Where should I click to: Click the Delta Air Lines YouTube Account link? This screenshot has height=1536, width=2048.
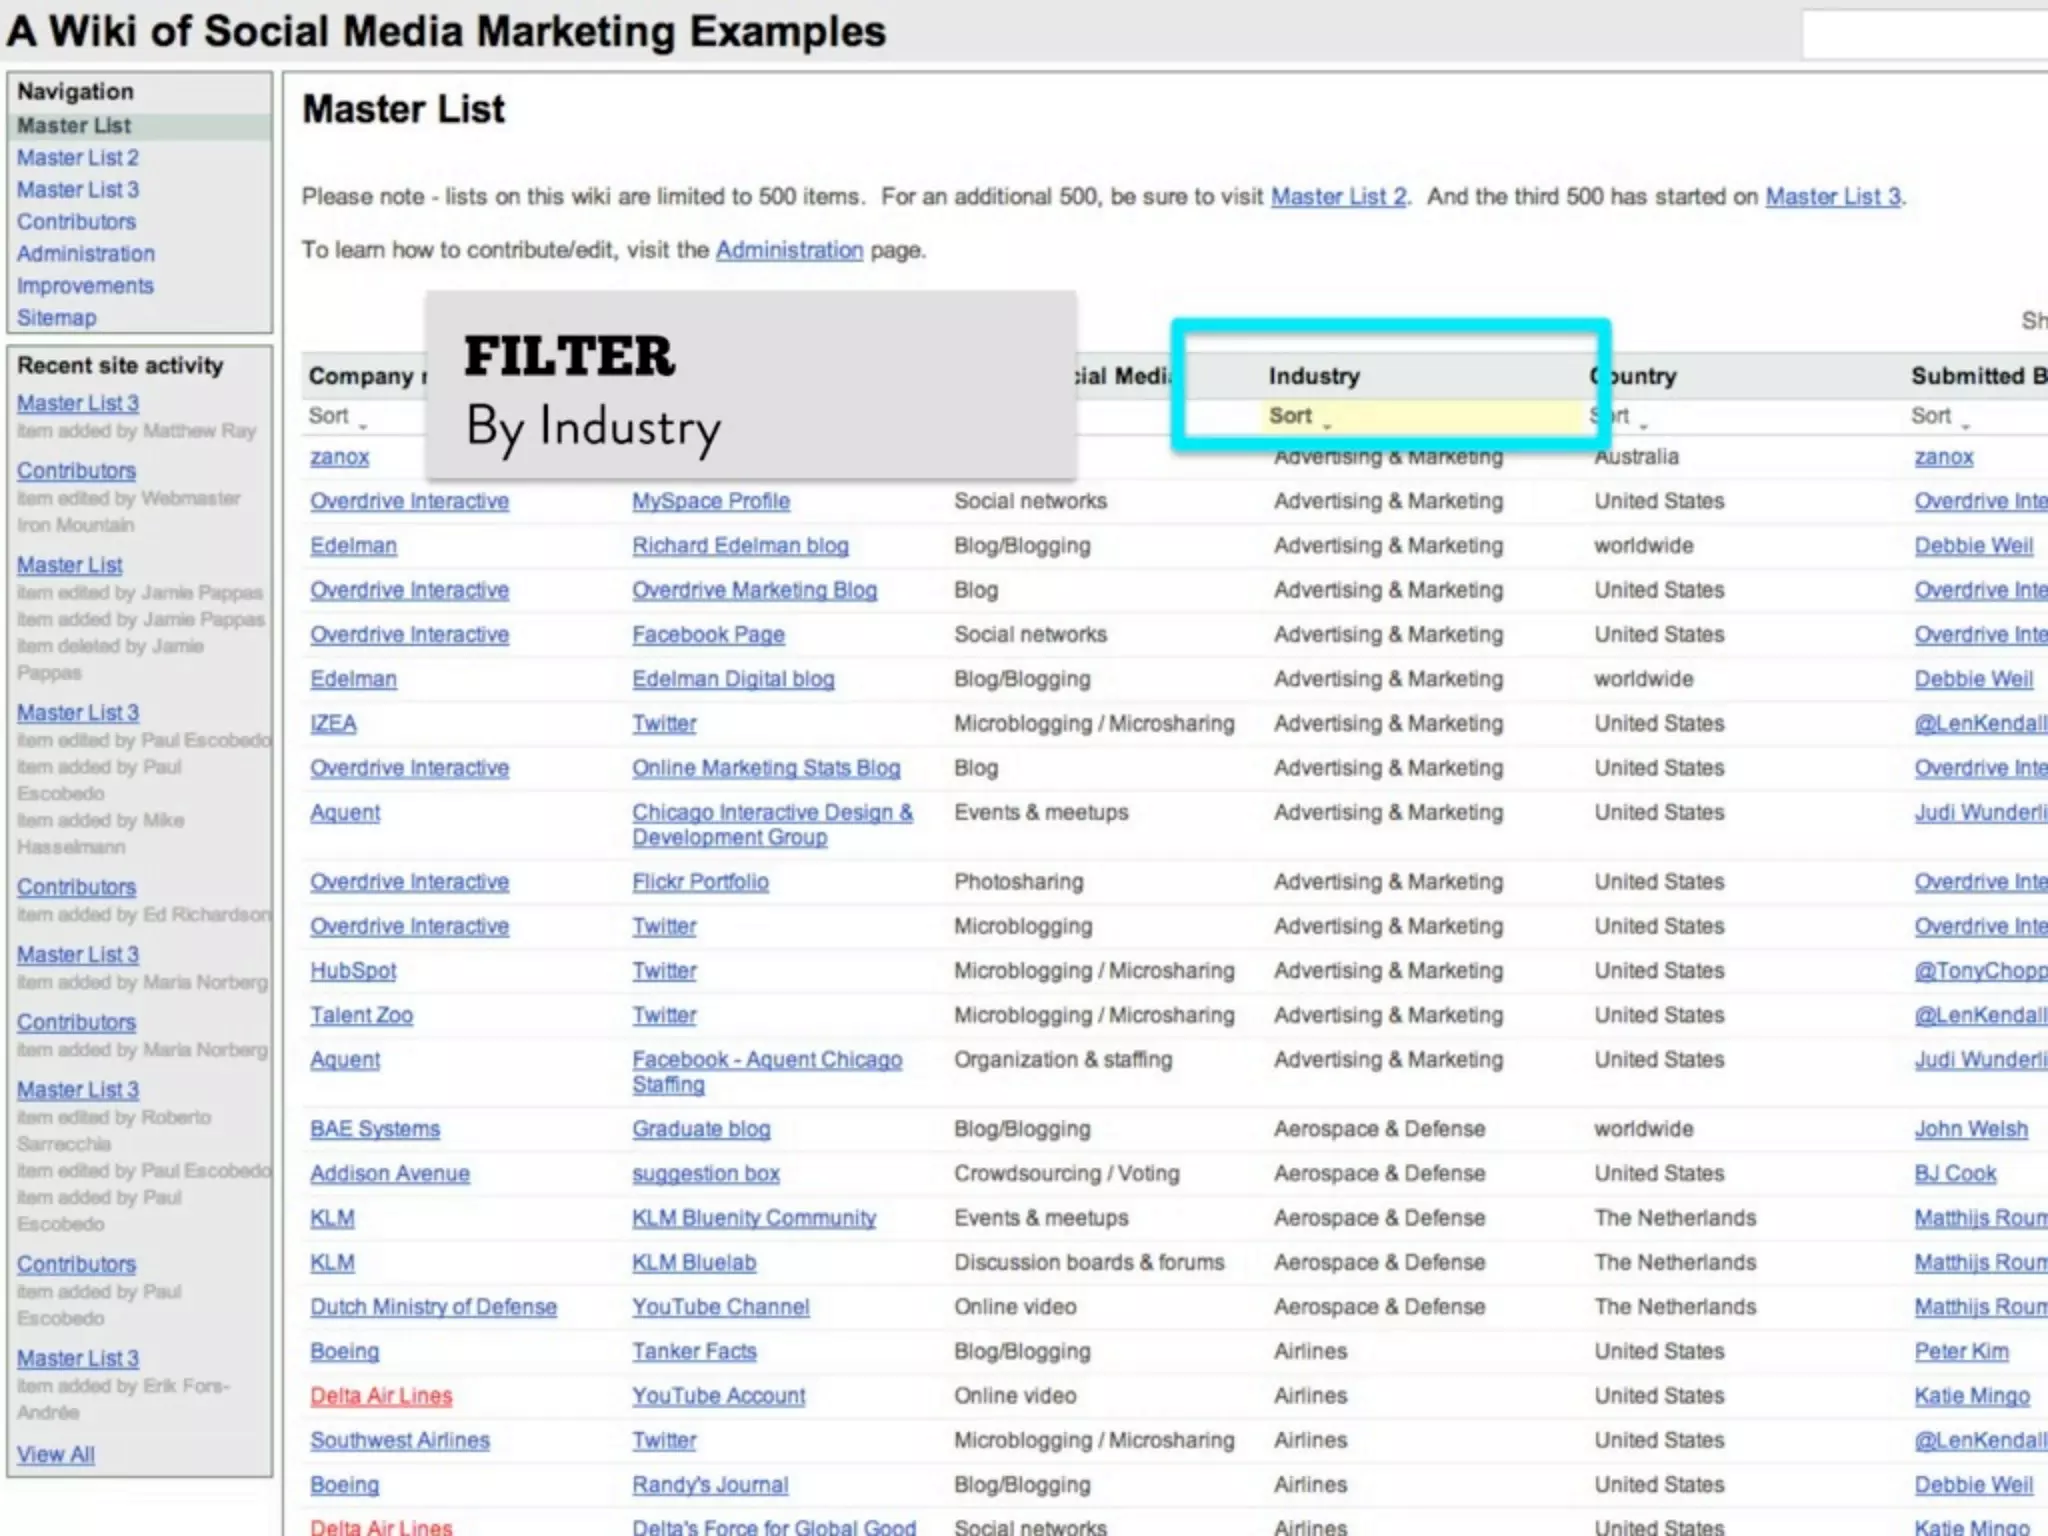click(718, 1396)
